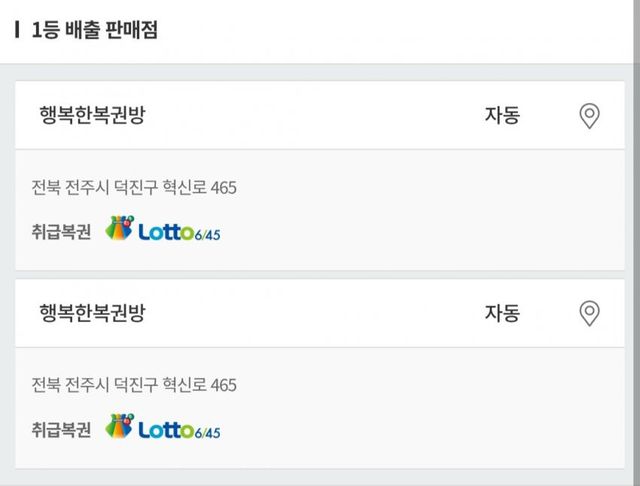Click the 6/45 text in second card's logo
Screen dimensions: 640x486
click(x=208, y=432)
